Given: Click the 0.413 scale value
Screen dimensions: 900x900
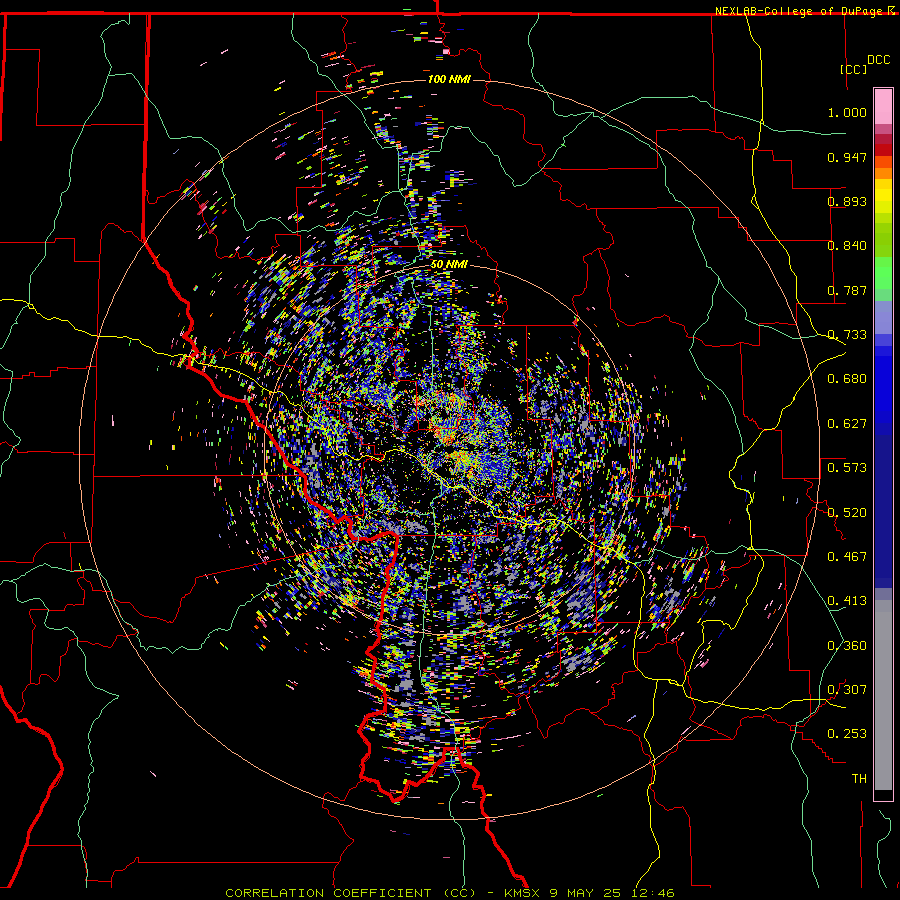Looking at the screenshot, I should coord(847,601).
